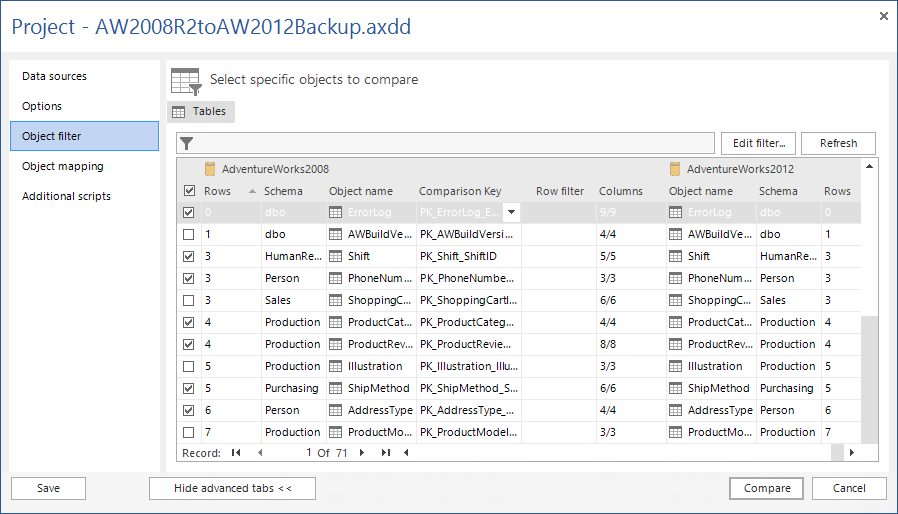Click the table icon beside target Illustration
The height and width of the screenshot is (514, 898).
[676, 366]
